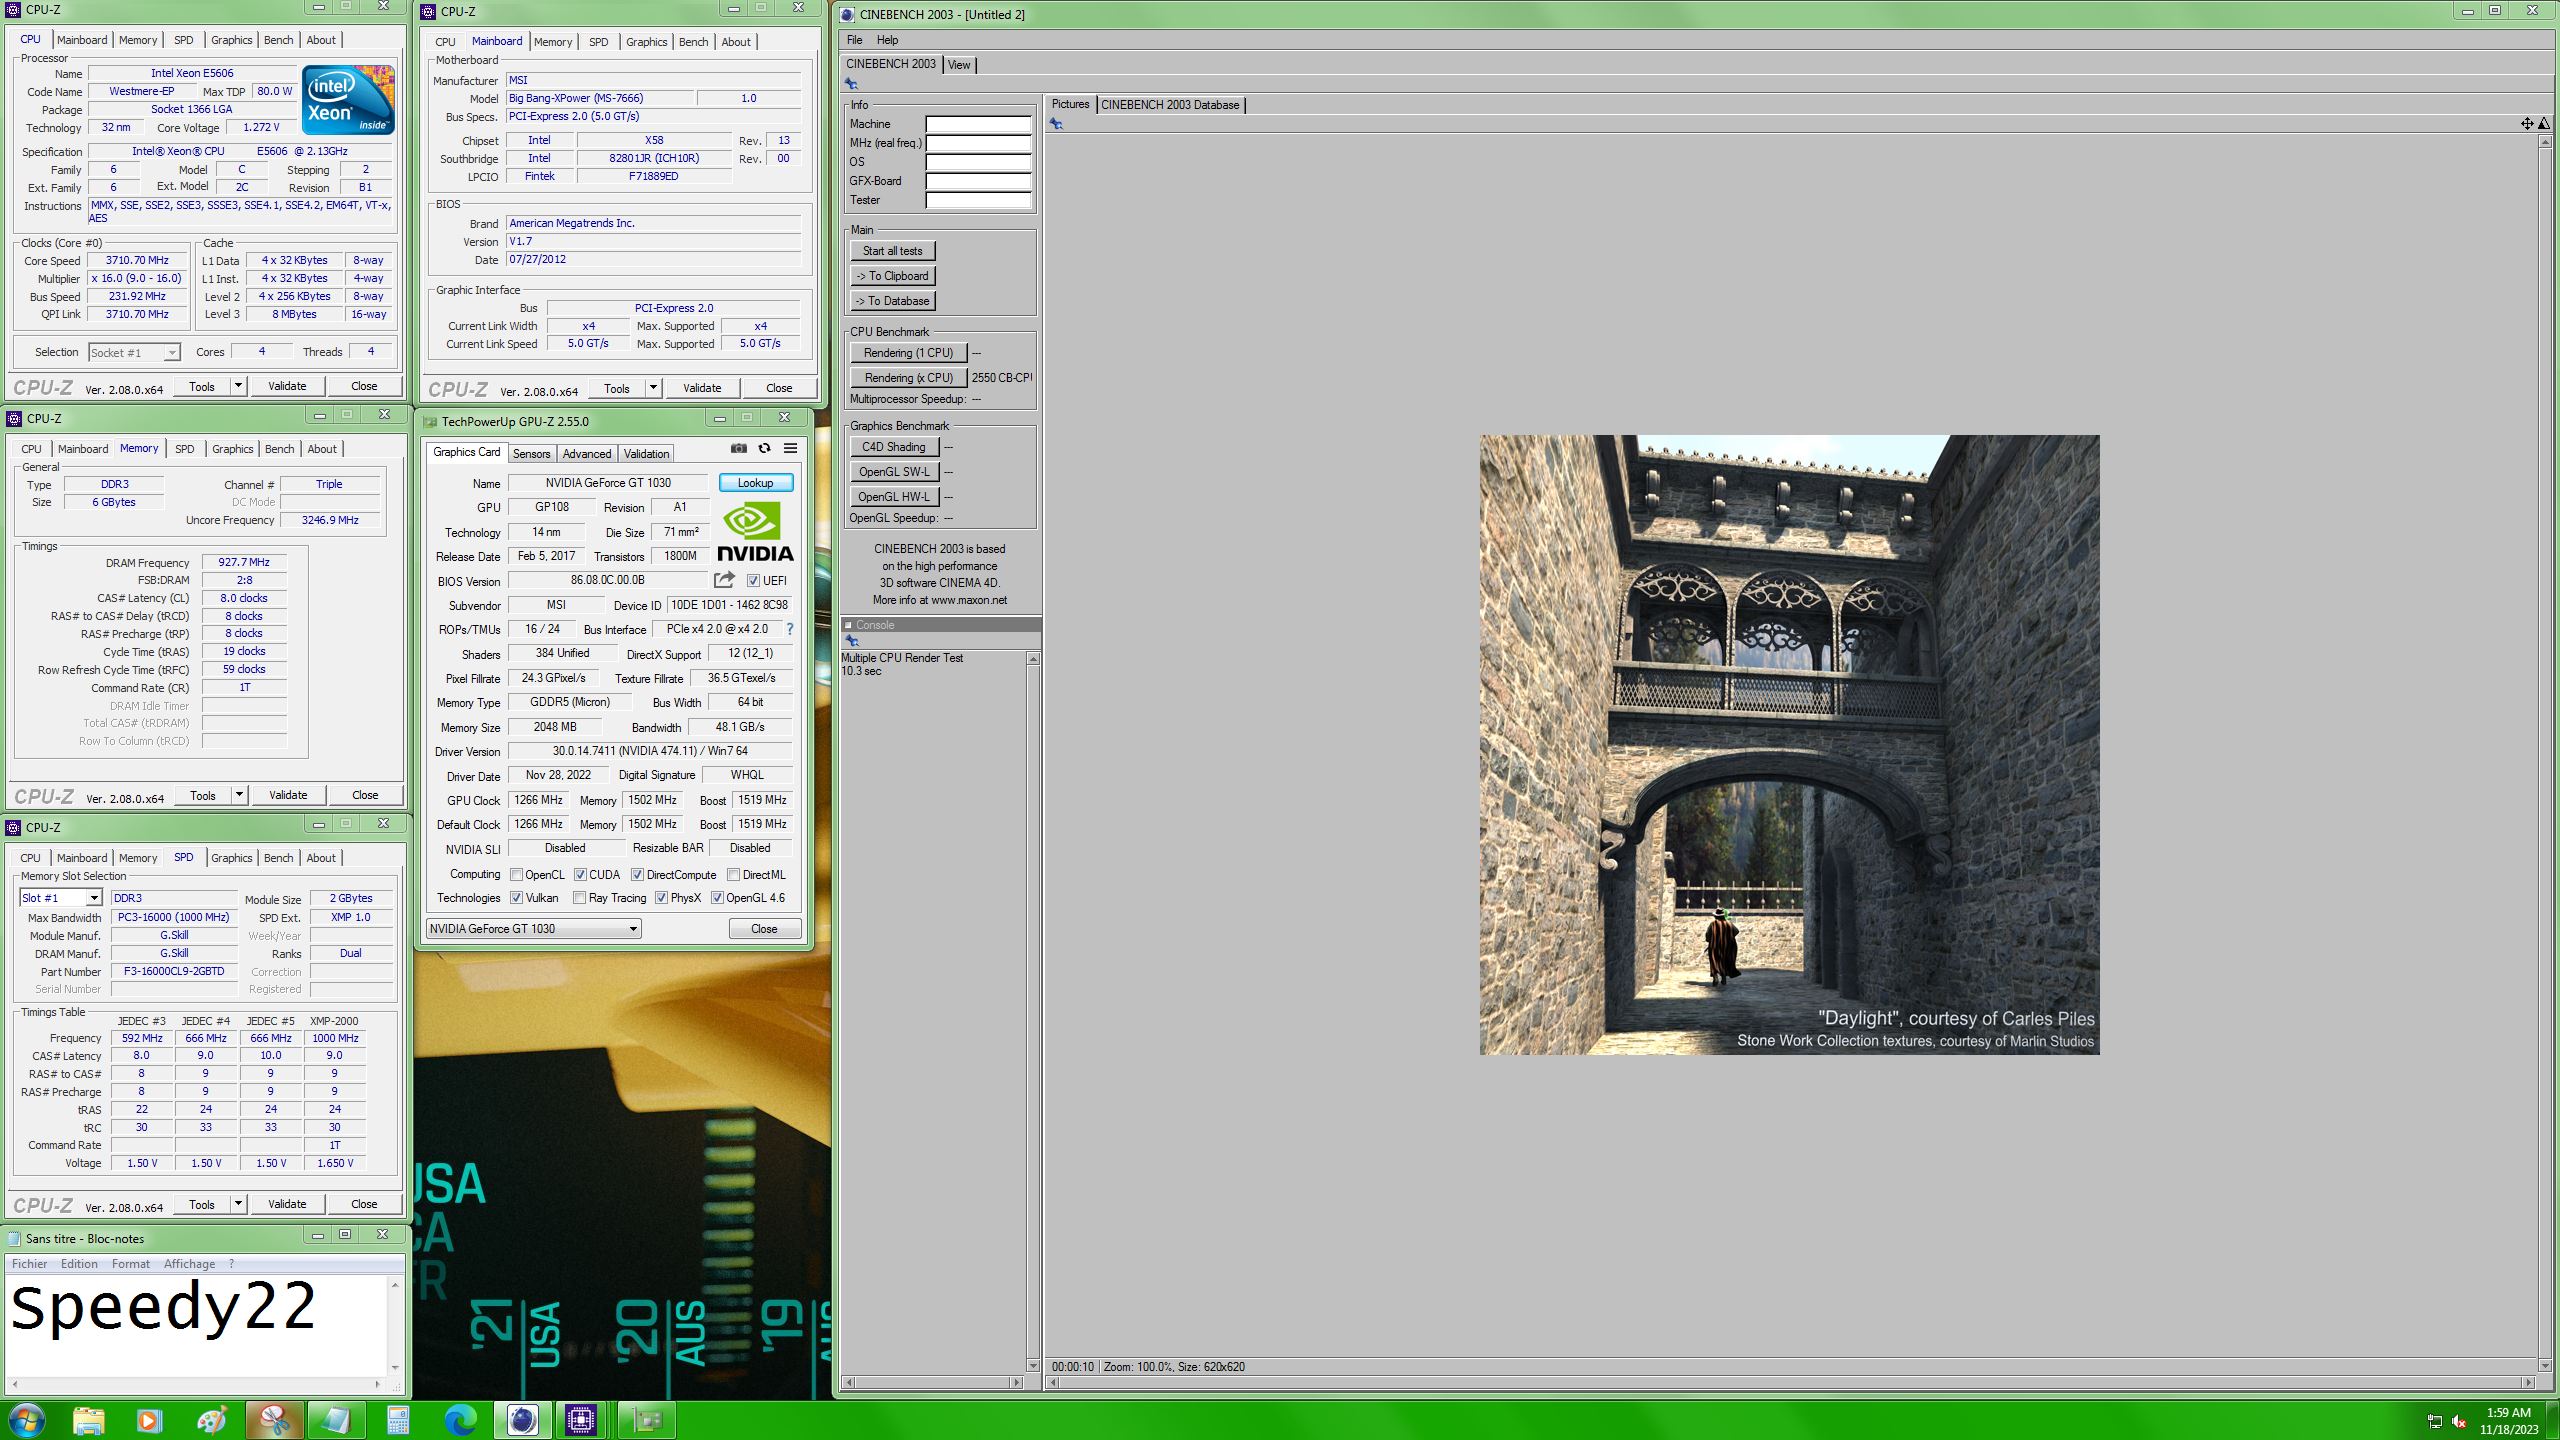The image size is (2560, 1440).
Task: Click the Start all tests button
Action: (893, 251)
